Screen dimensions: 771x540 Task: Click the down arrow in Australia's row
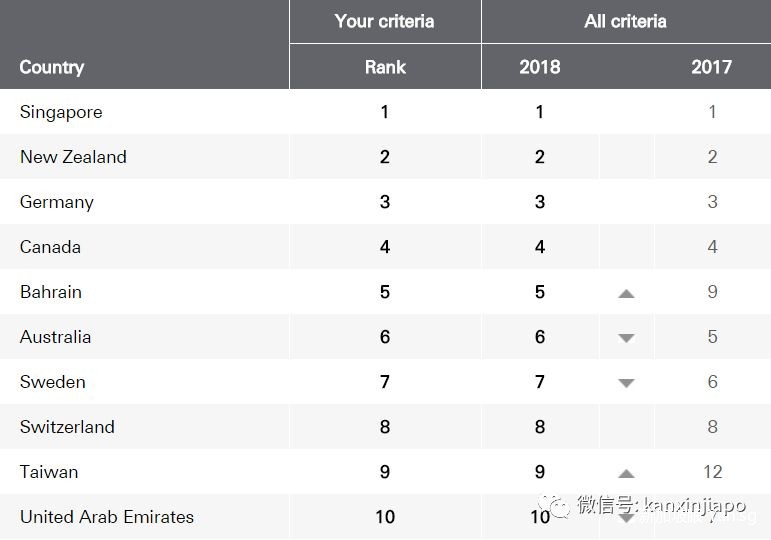coord(626,338)
